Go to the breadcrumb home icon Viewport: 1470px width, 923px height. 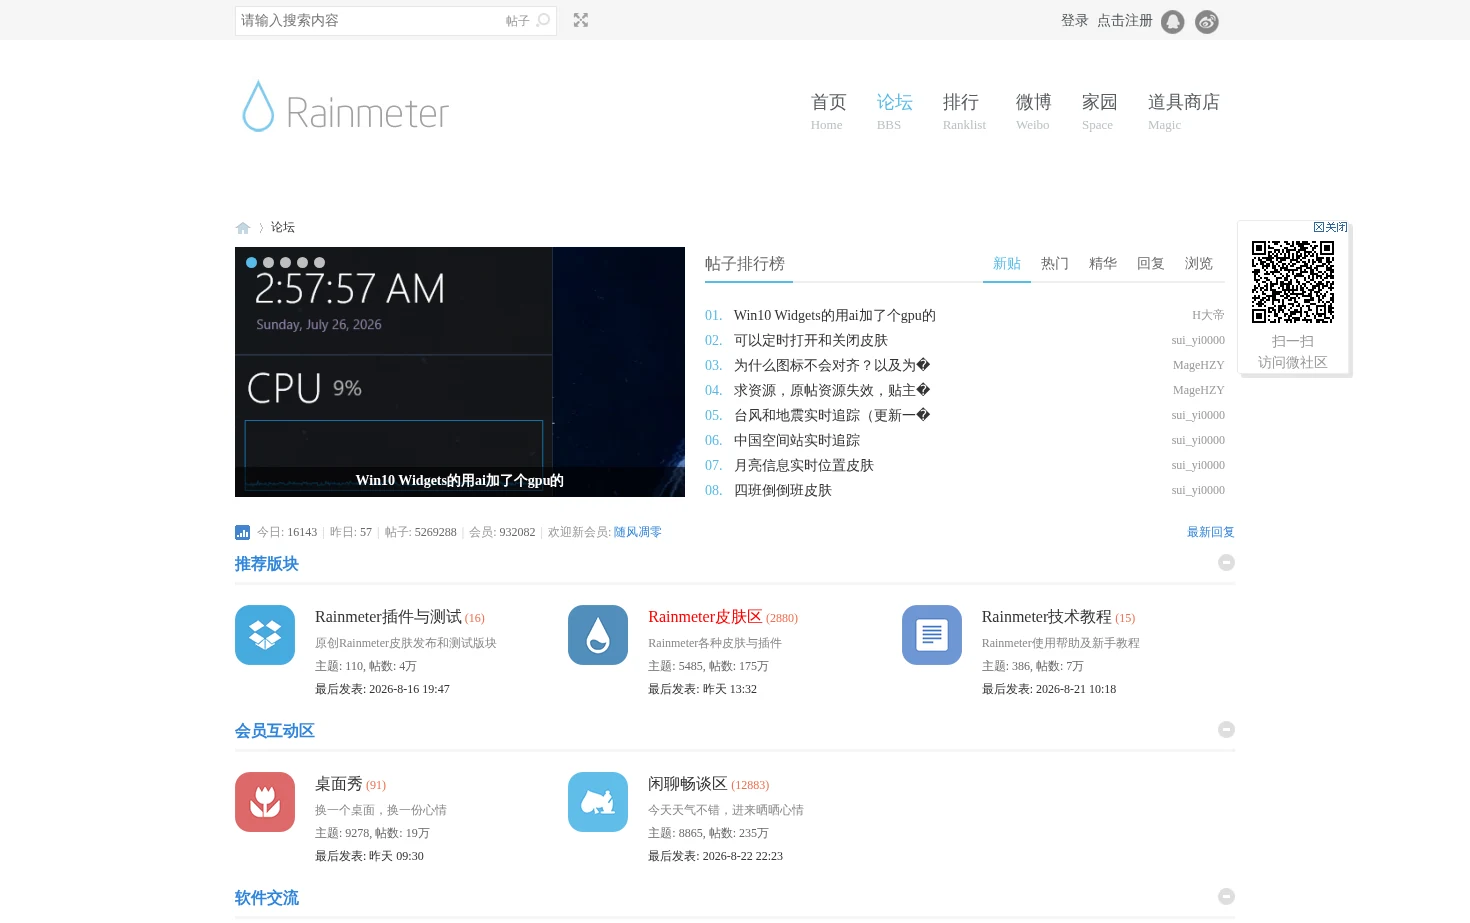(243, 228)
